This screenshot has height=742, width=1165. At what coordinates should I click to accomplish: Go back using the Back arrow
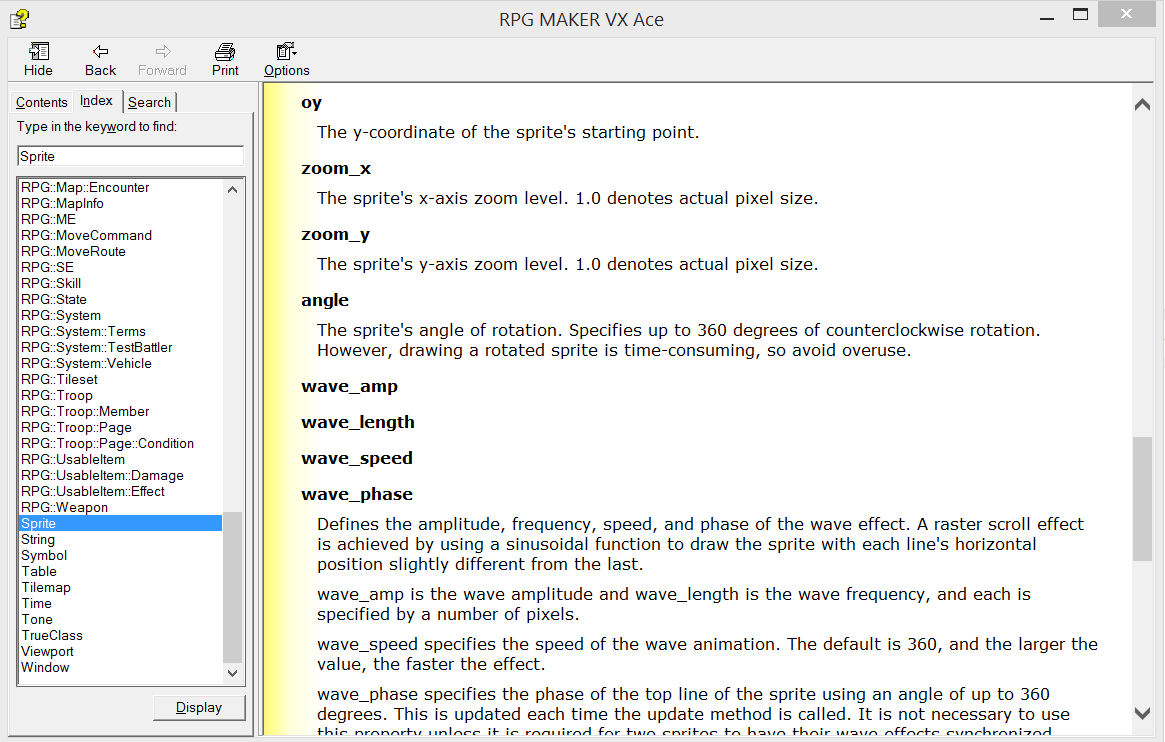[100, 59]
